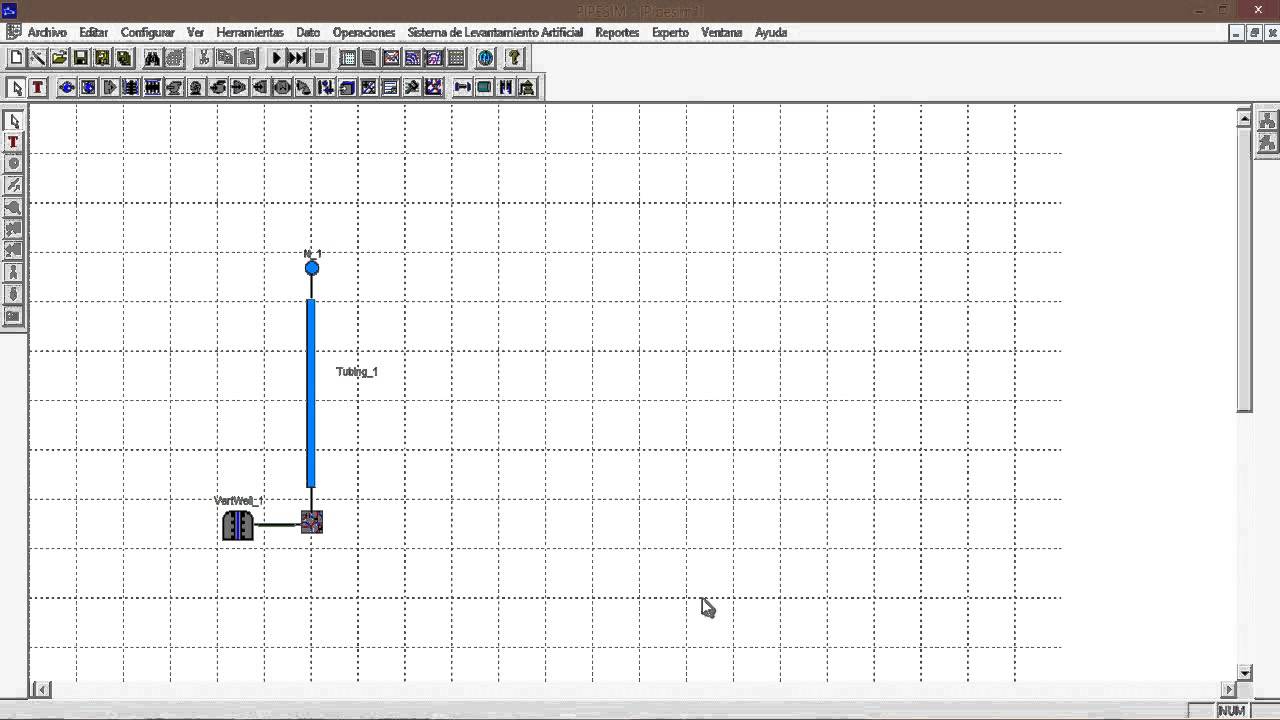The width and height of the screenshot is (1280, 720).
Task: Open Sistema de Levantamiento Artificial menu
Action: (495, 33)
